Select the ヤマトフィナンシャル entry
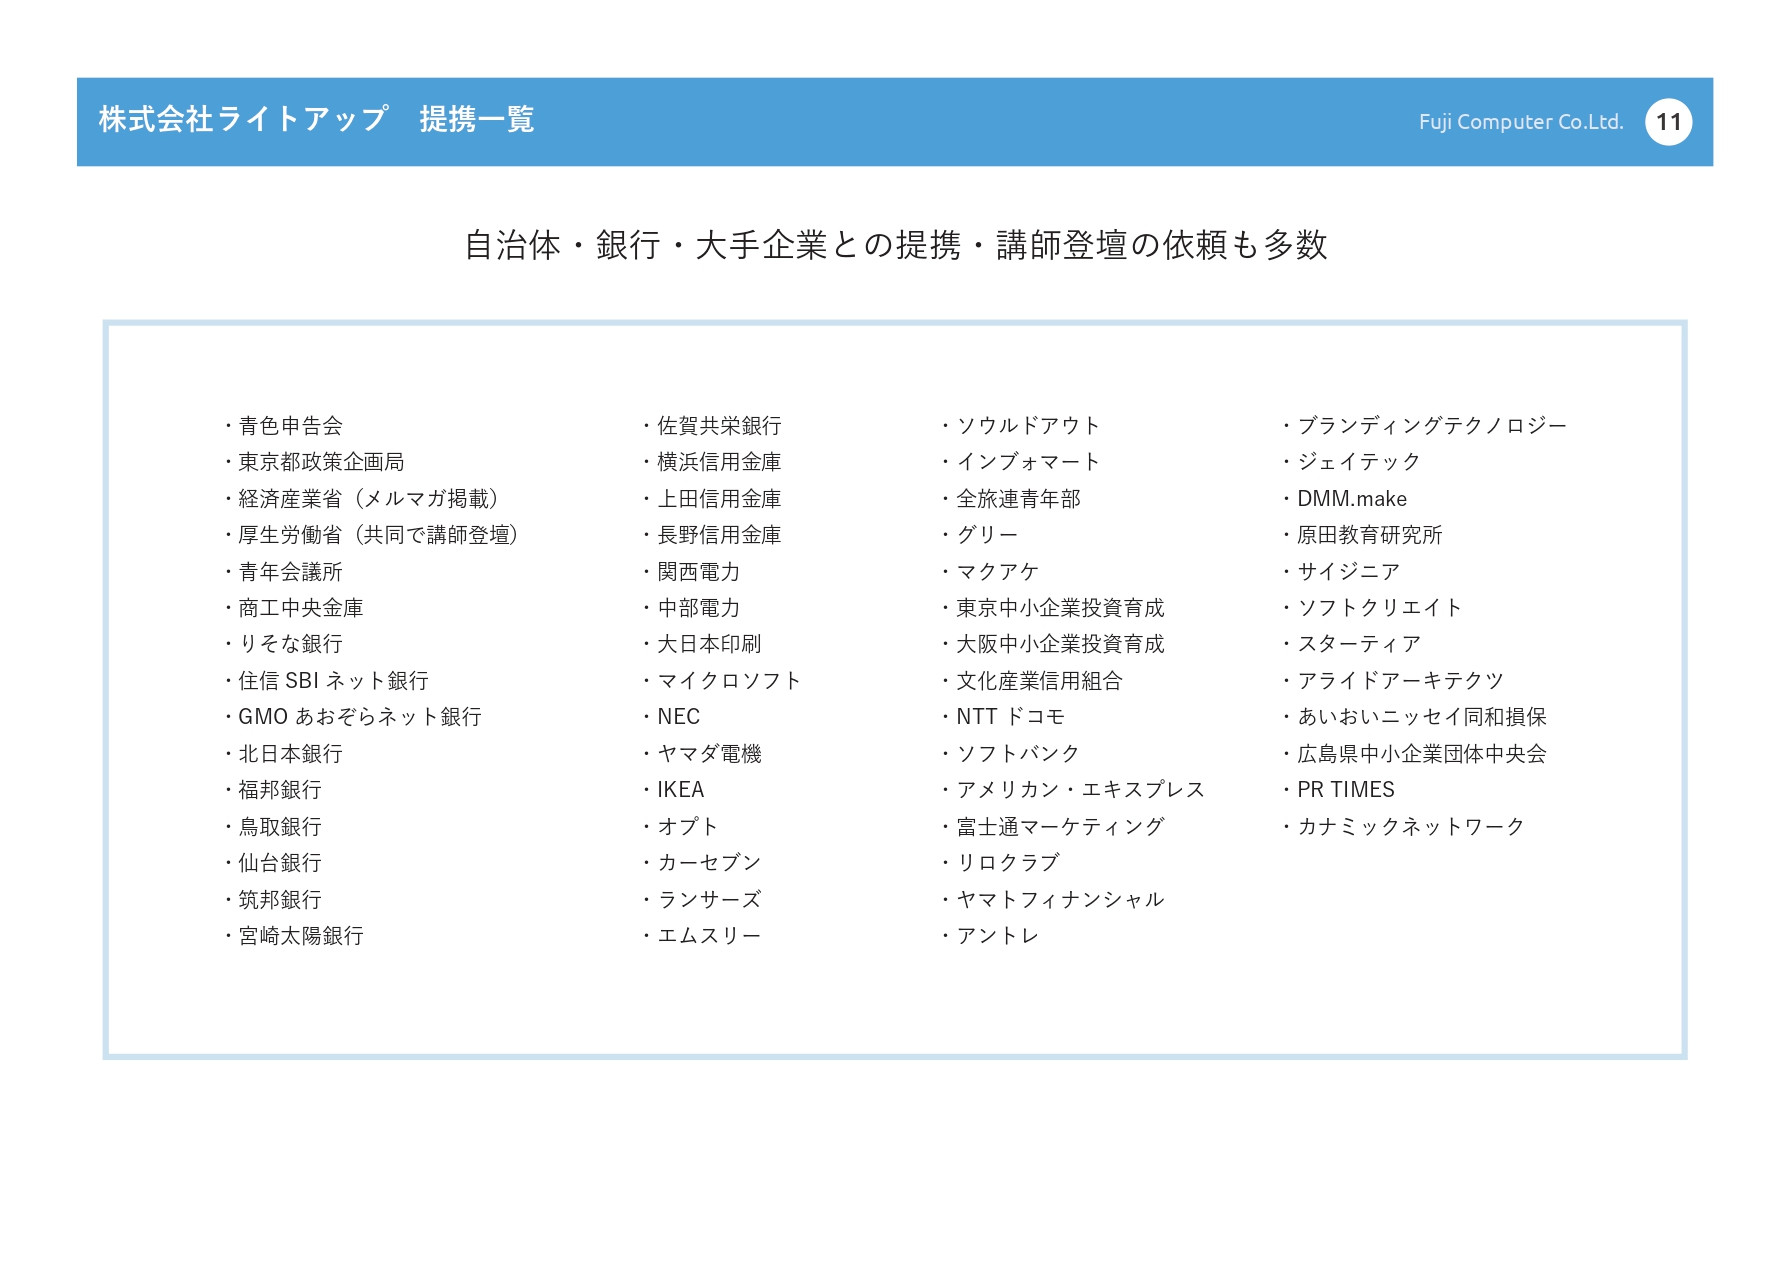Screen dimensions: 1790x1276 [1053, 900]
